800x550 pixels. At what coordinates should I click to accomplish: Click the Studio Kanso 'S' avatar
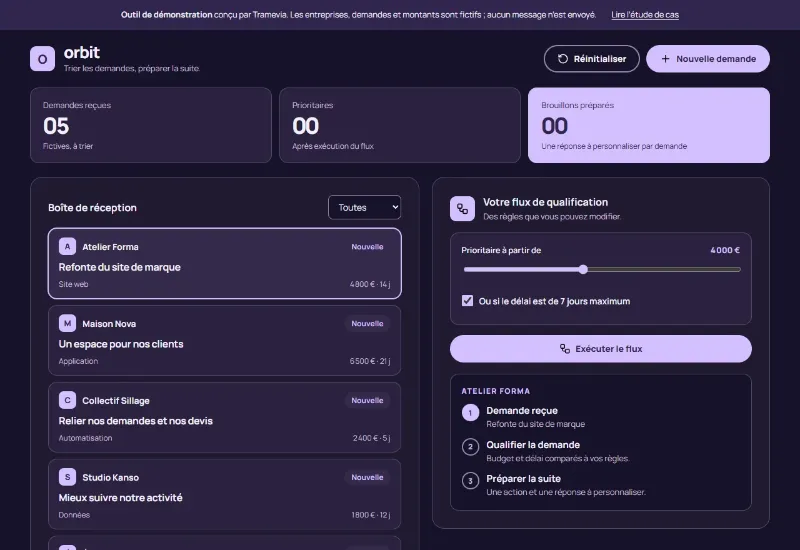[x=67, y=477]
